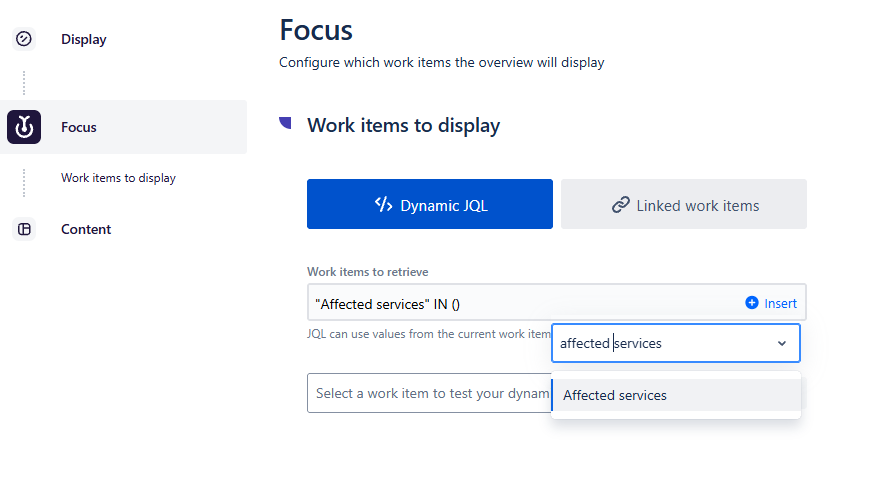Click the Display gauge icon in sidebar
The width and height of the screenshot is (884, 483).
click(x=24, y=39)
